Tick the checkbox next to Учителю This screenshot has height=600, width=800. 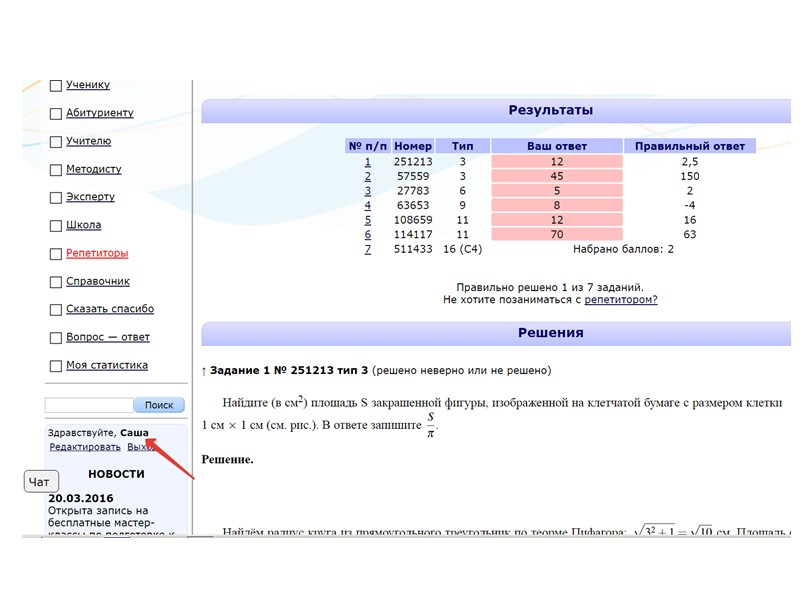pyautogui.click(x=56, y=142)
